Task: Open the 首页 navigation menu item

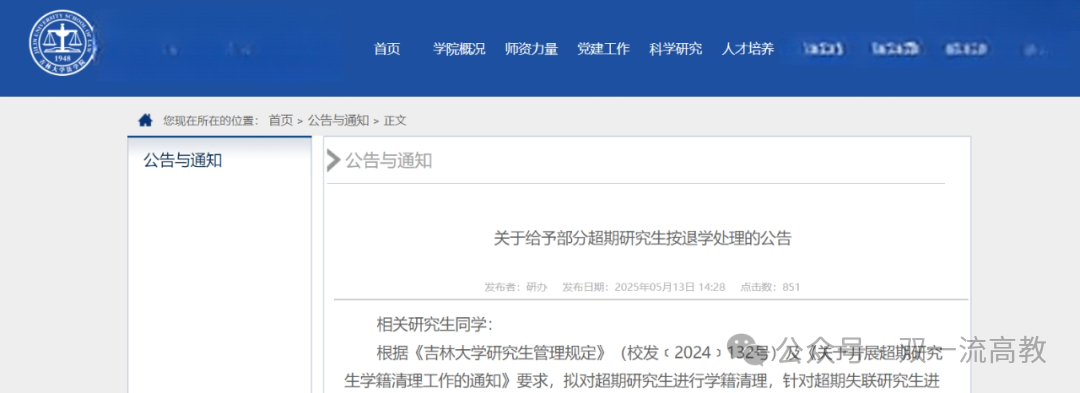Action: coord(387,49)
